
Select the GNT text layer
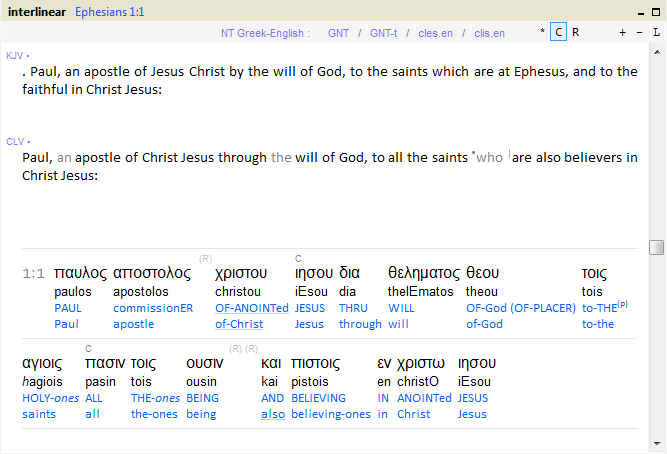point(338,33)
